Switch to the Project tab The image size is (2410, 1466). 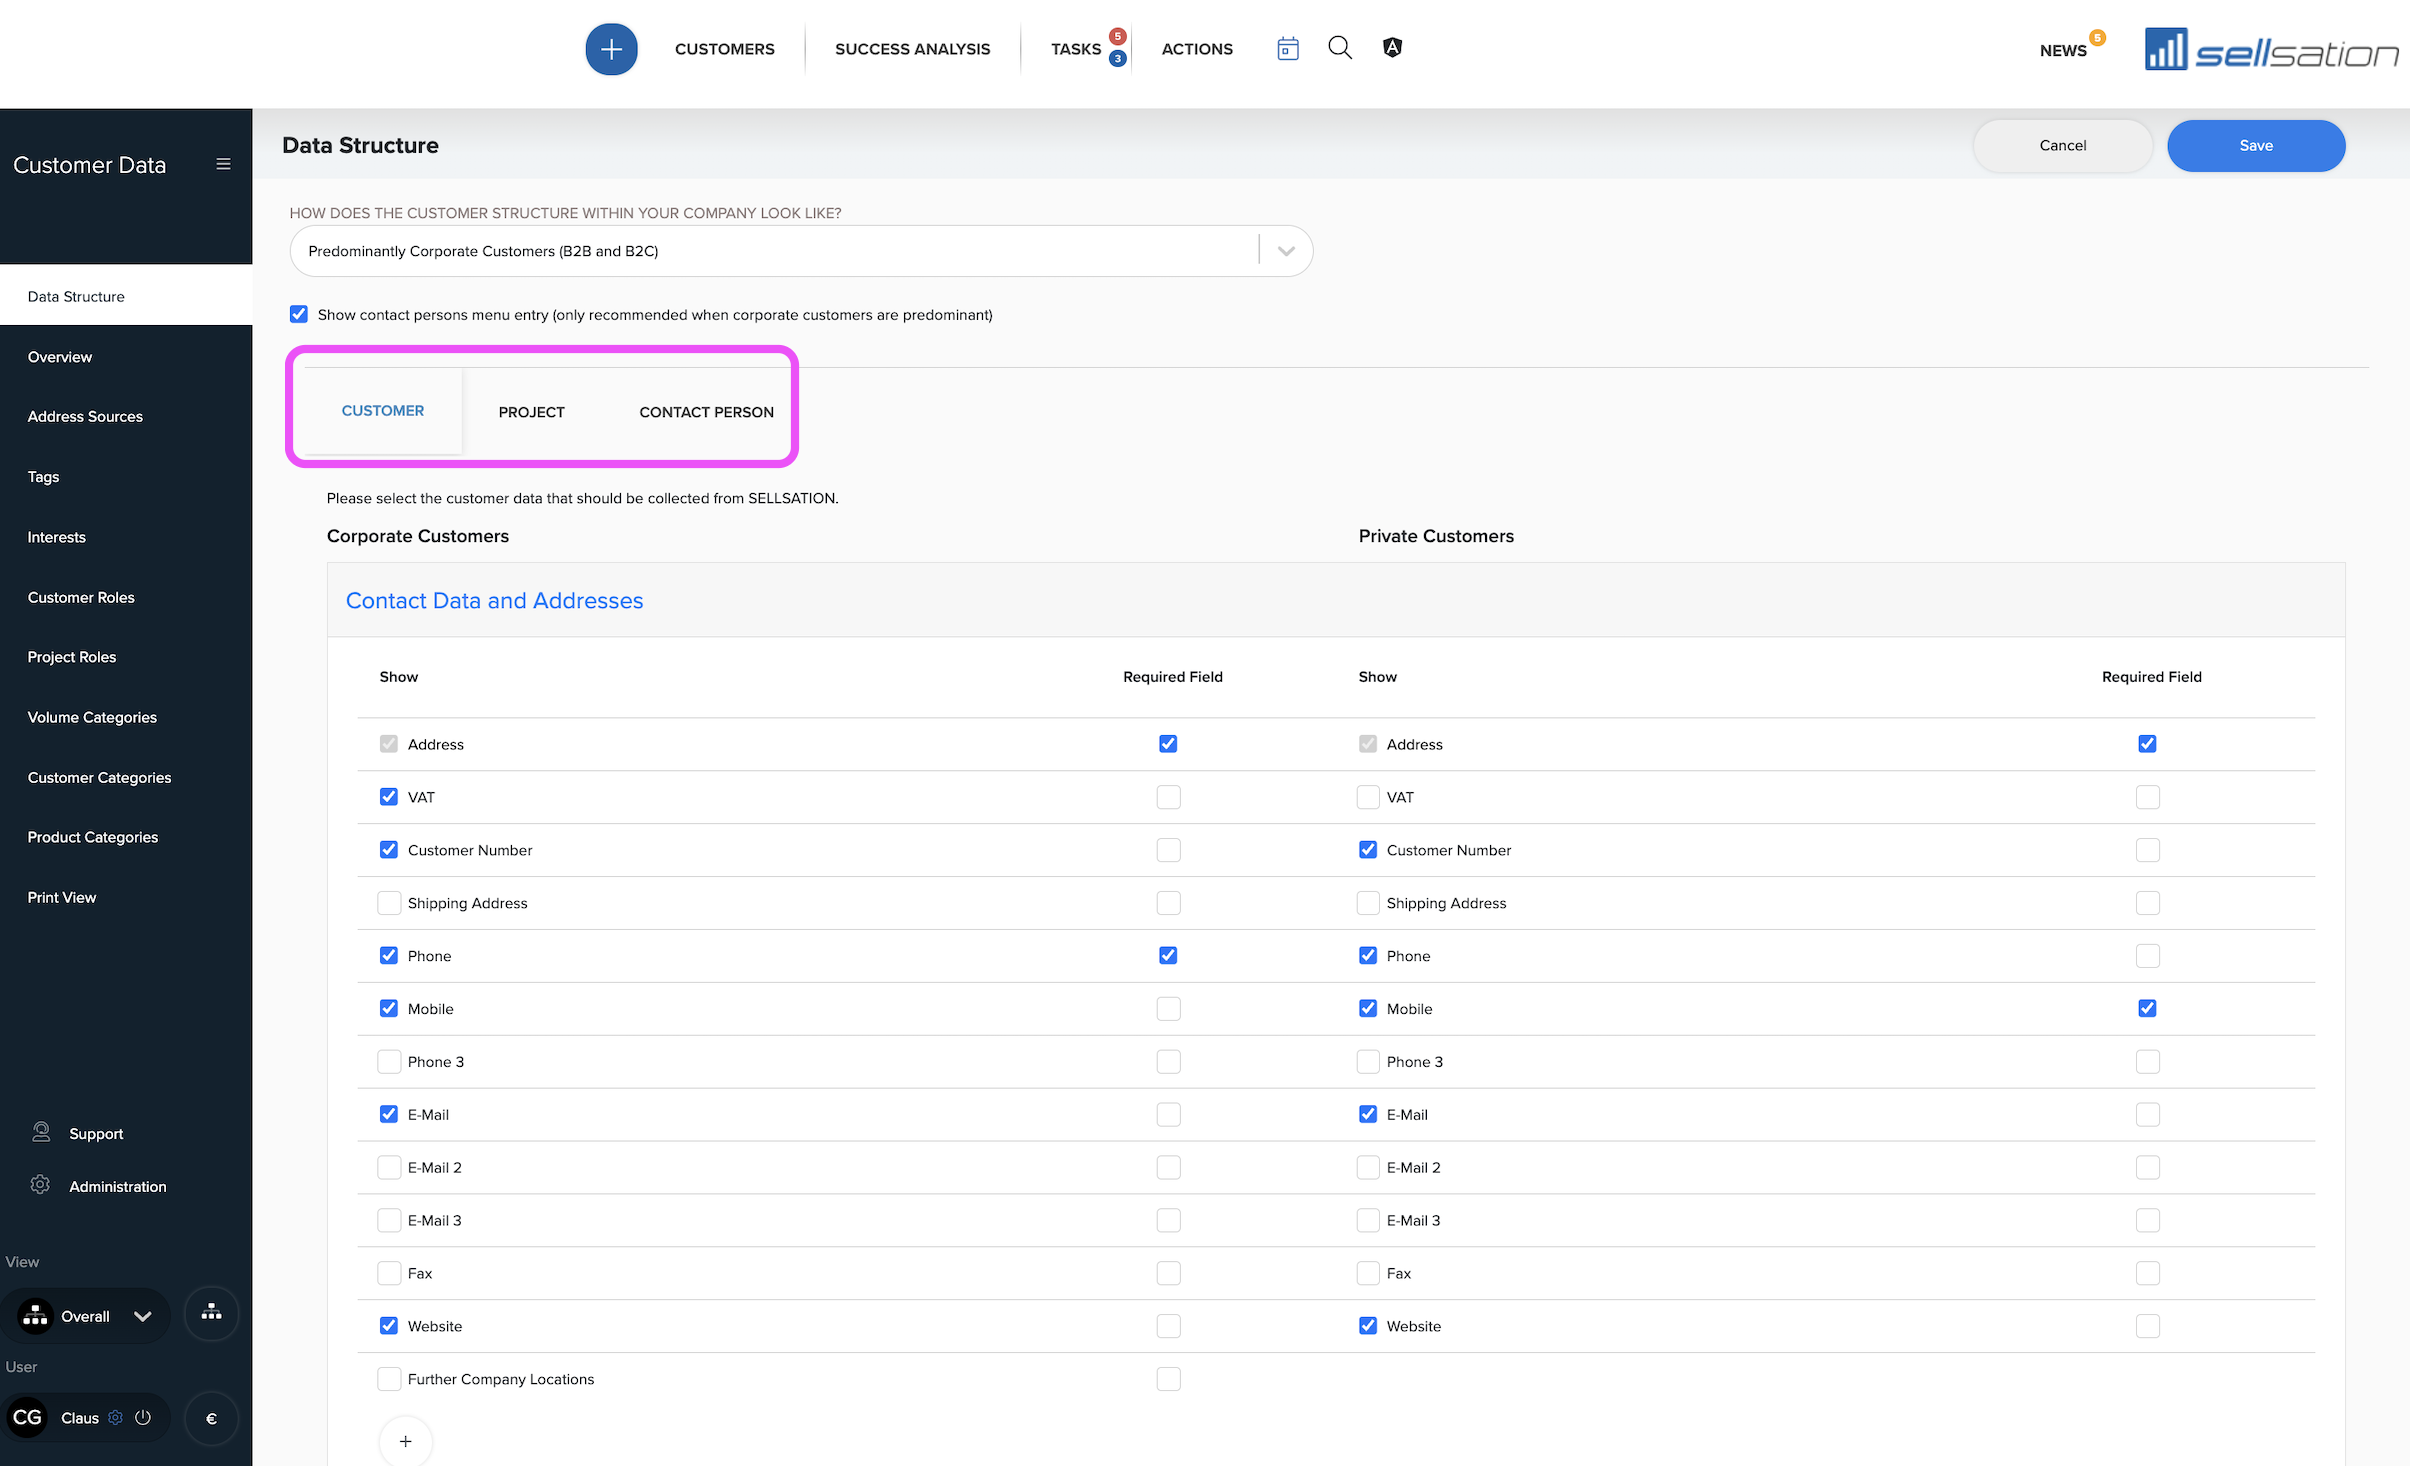[x=531, y=412]
